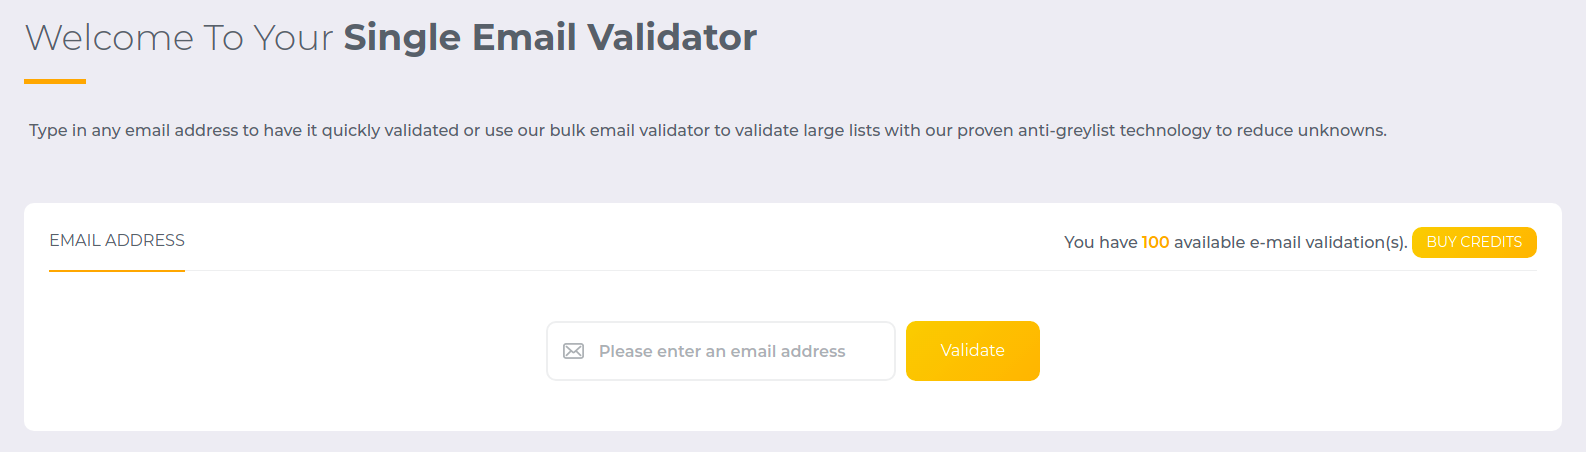Image resolution: width=1586 pixels, height=452 pixels.
Task: Click the yellow Validate button
Action: 973,351
